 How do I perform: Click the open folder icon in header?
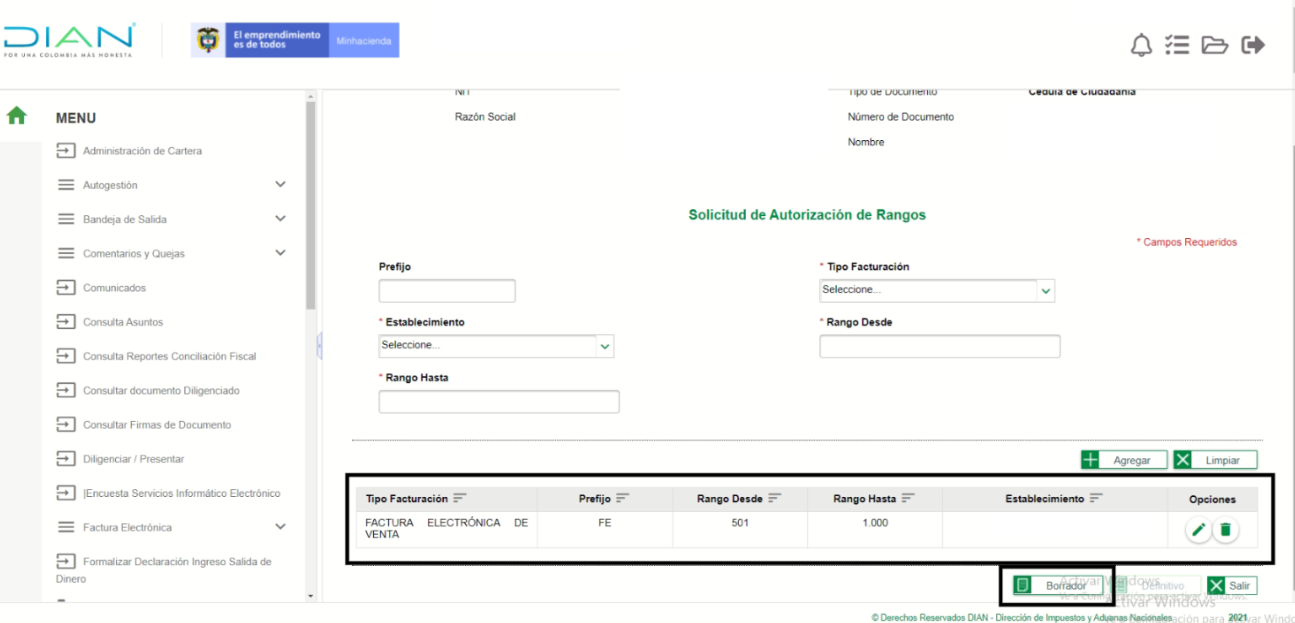(1214, 45)
